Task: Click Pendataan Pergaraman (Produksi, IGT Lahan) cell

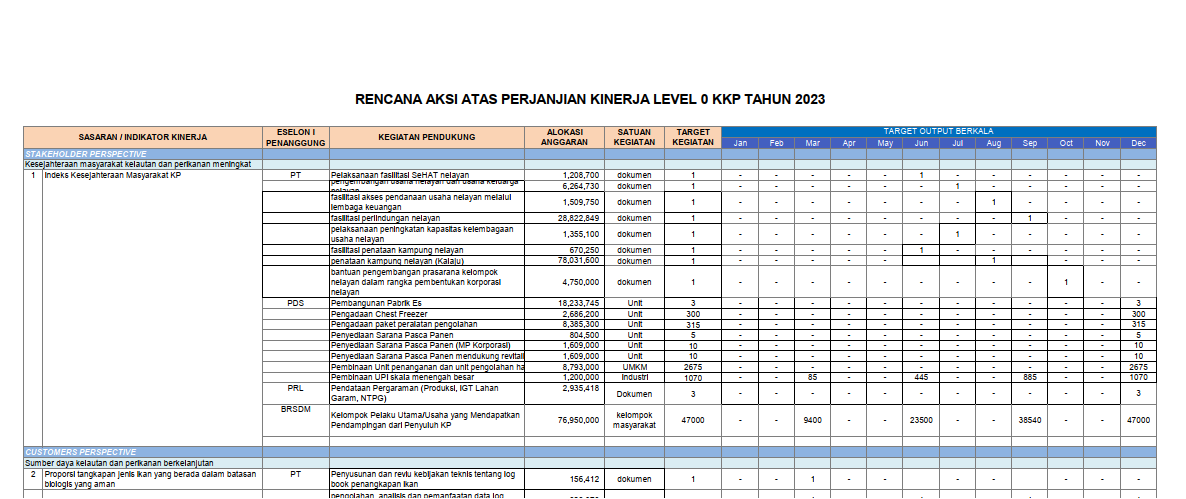Action: tap(427, 393)
